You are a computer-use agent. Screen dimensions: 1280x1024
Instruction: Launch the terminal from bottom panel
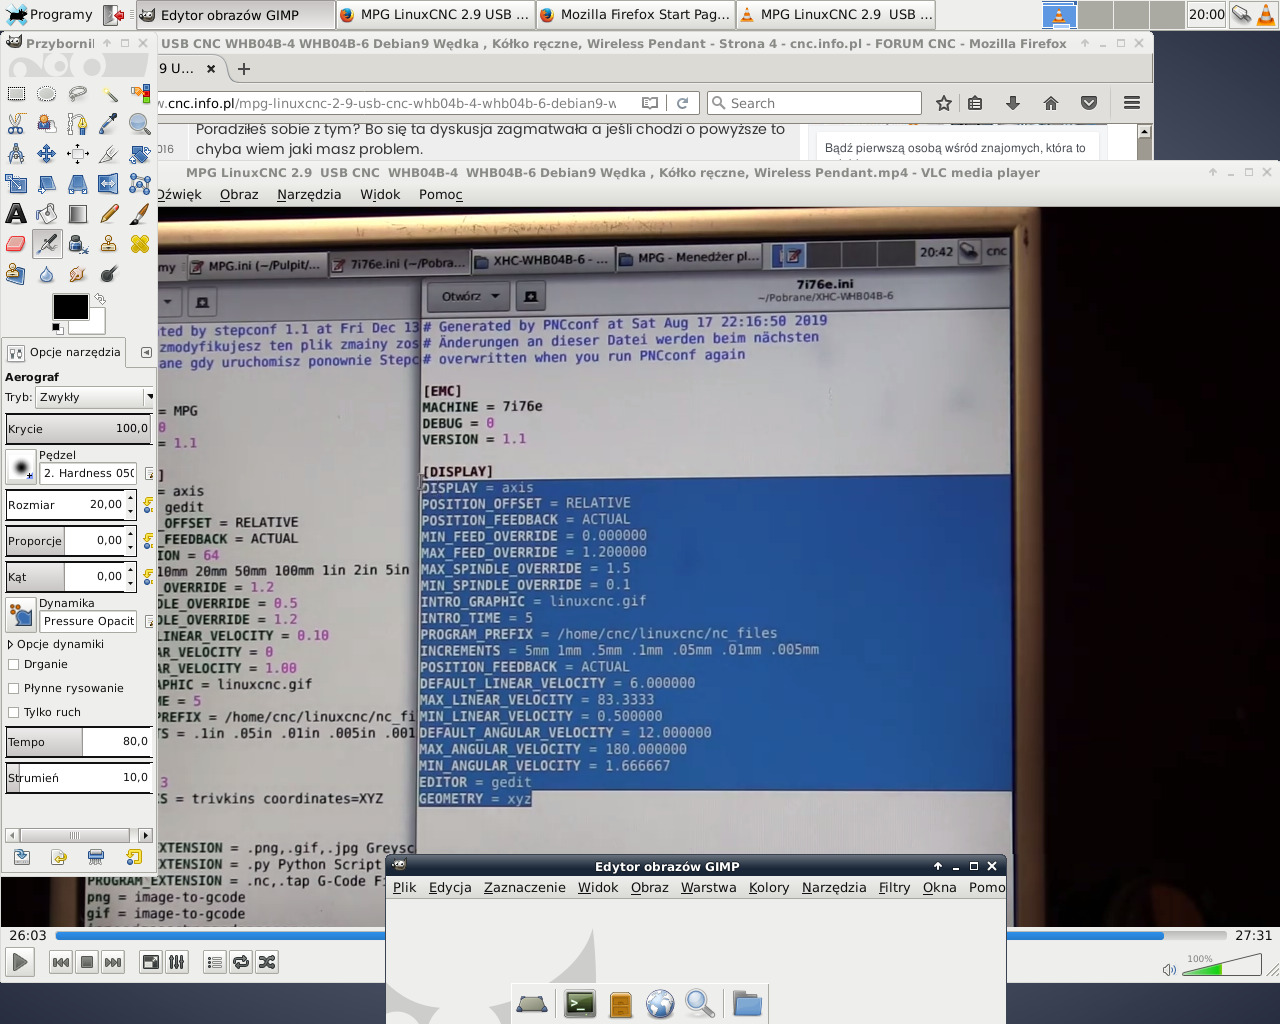[x=580, y=1002]
